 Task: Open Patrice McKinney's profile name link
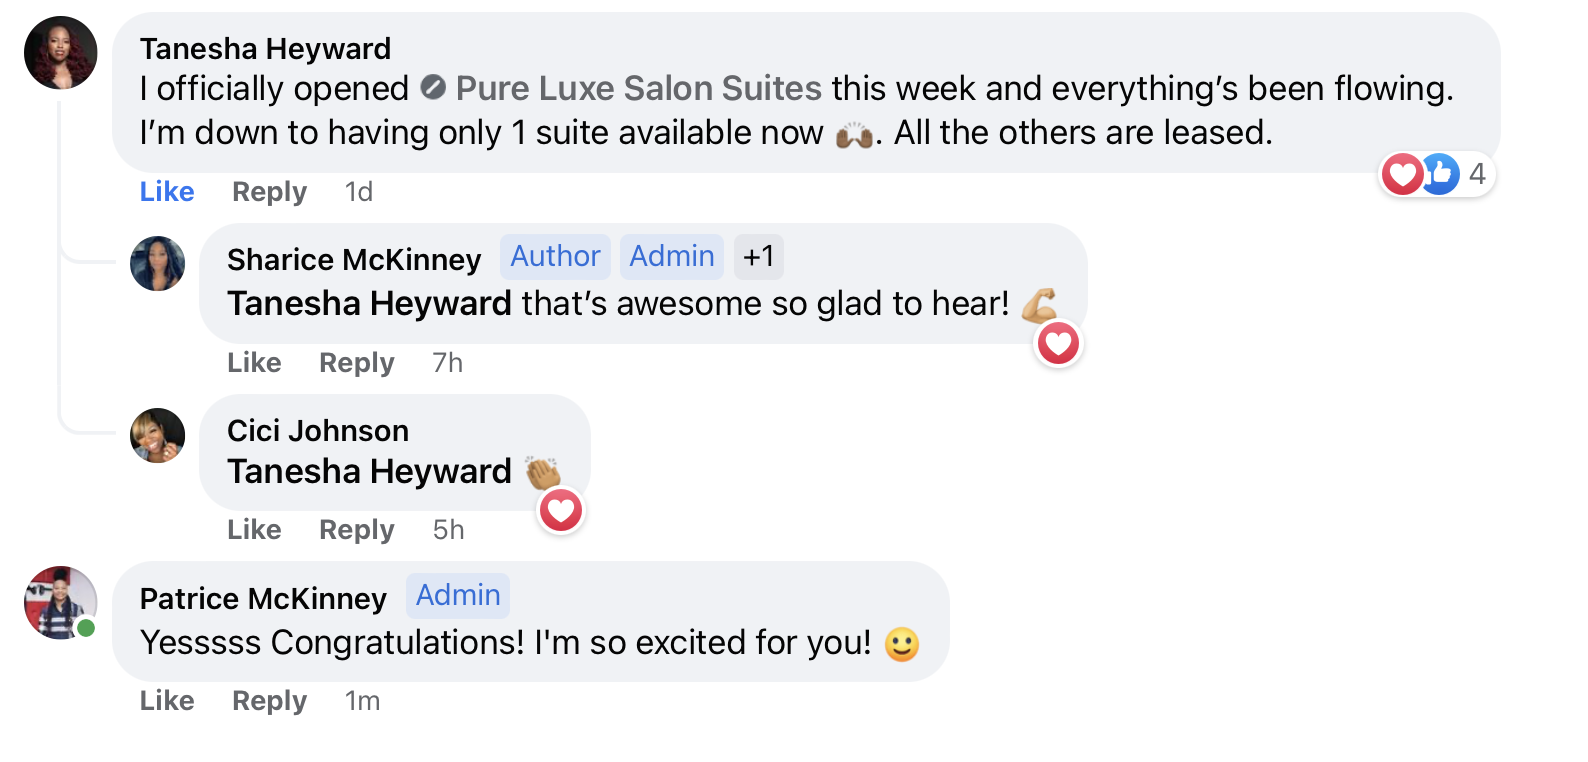point(263,599)
